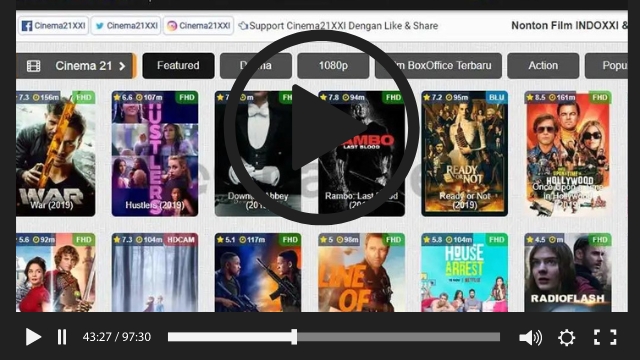Click the play icon in the control bar
The image size is (640, 360).
coord(33,337)
